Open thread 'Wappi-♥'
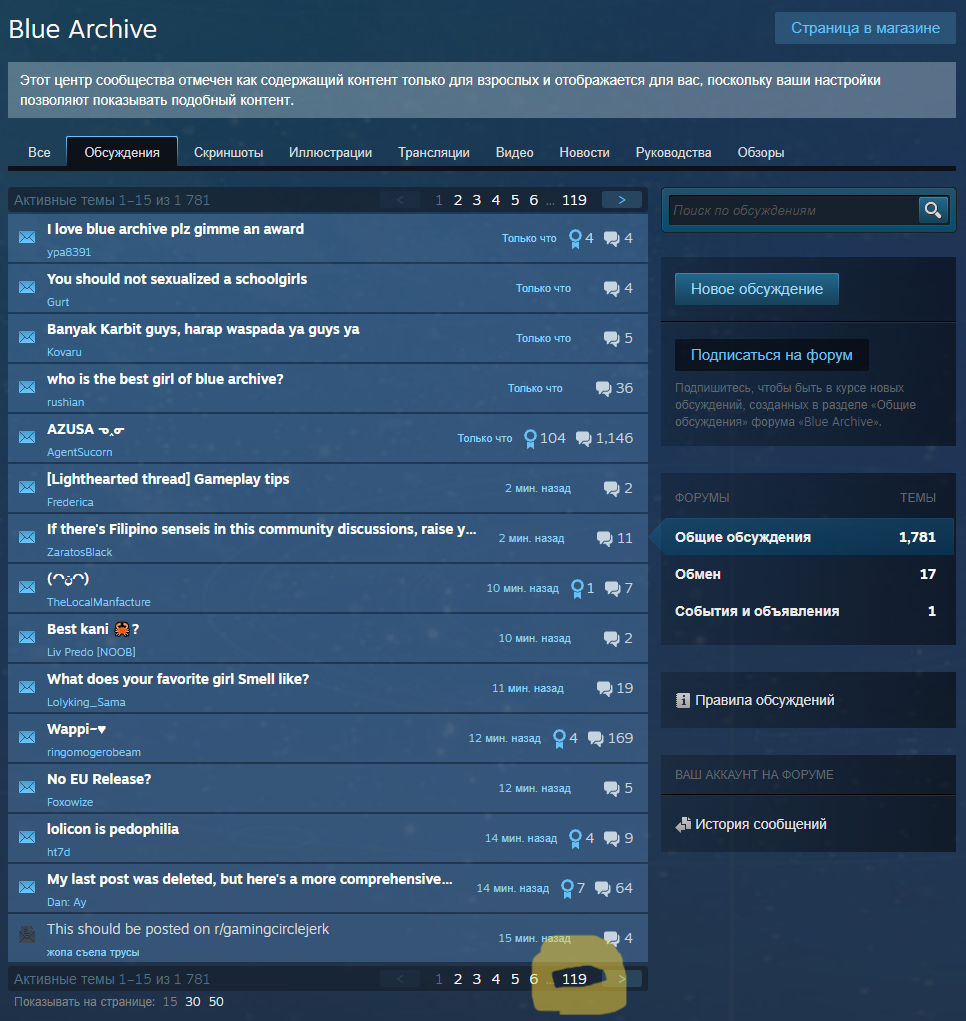 (x=76, y=729)
